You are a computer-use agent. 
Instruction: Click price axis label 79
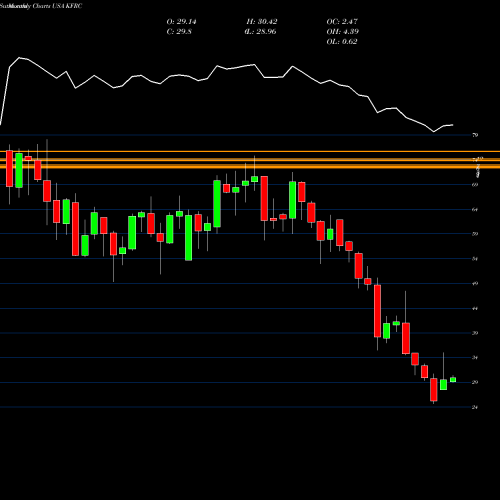[475, 135]
